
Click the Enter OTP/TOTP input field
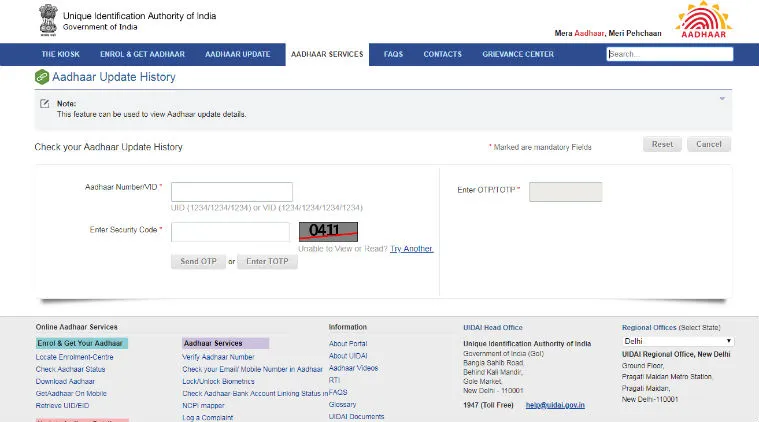(565, 192)
